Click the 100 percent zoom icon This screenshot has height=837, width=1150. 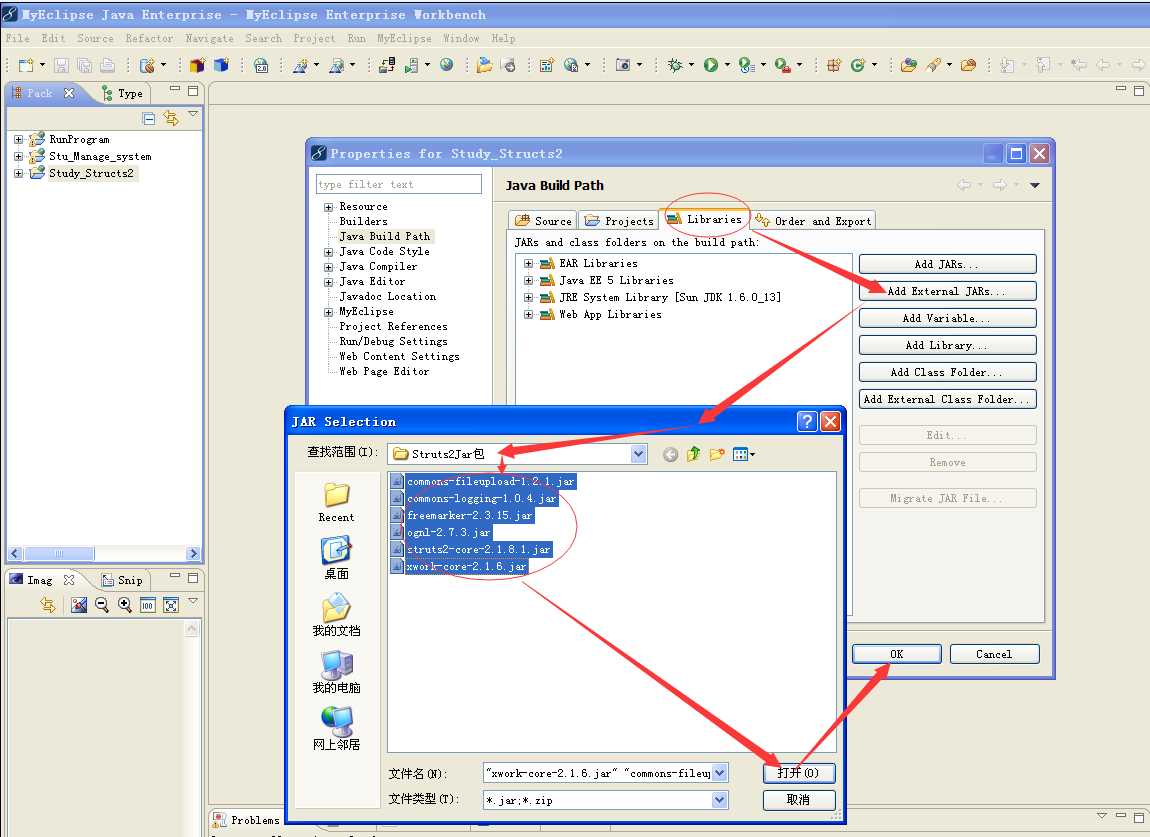pos(147,604)
